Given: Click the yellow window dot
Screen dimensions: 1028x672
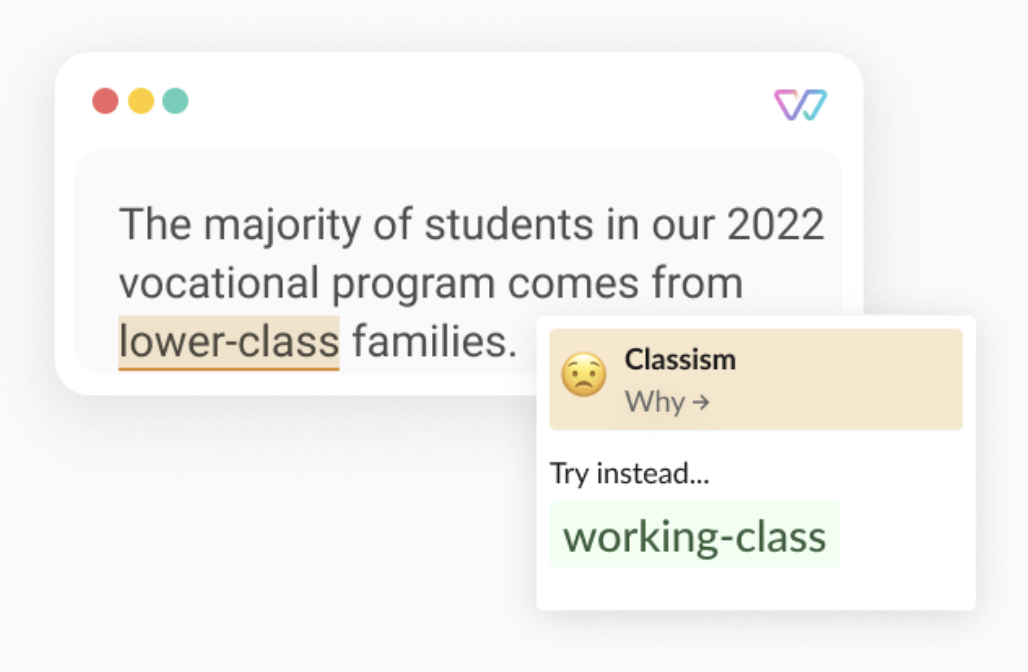Looking at the screenshot, I should (x=141, y=101).
